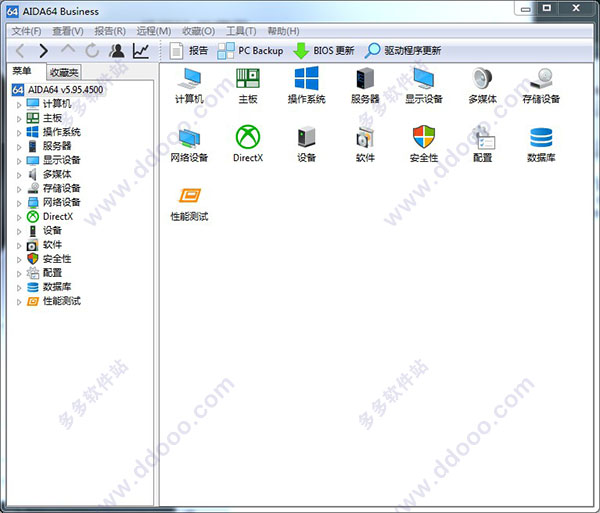Open the 工具(T) menu

click(x=241, y=31)
